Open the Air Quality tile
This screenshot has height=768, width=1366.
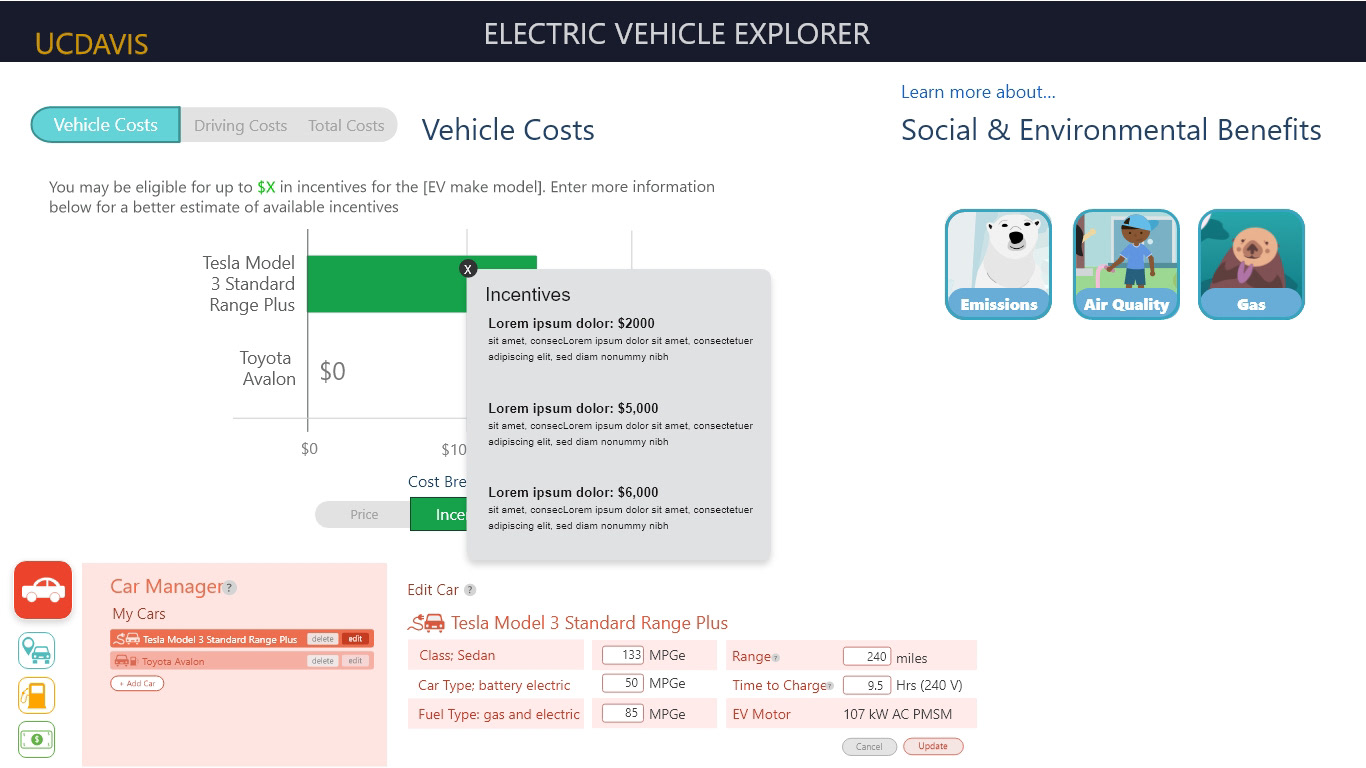tap(1126, 264)
